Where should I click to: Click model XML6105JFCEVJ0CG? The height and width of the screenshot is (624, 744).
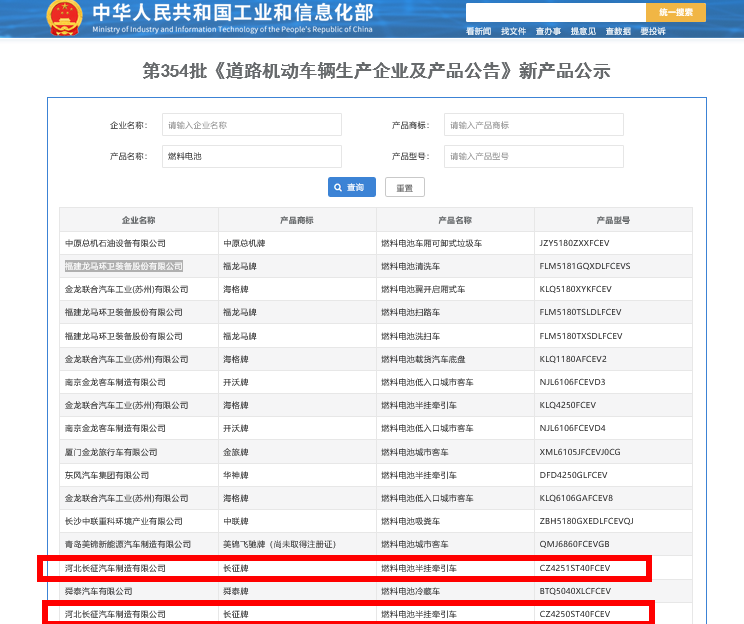pos(580,452)
